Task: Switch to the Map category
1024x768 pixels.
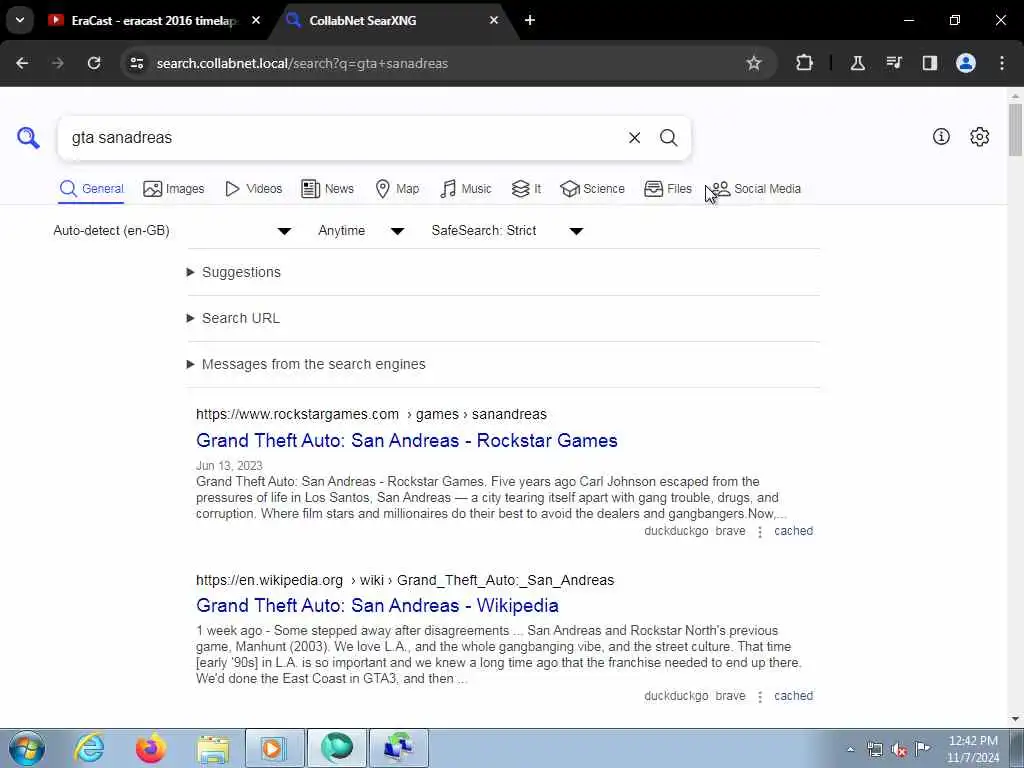Action: (x=397, y=189)
